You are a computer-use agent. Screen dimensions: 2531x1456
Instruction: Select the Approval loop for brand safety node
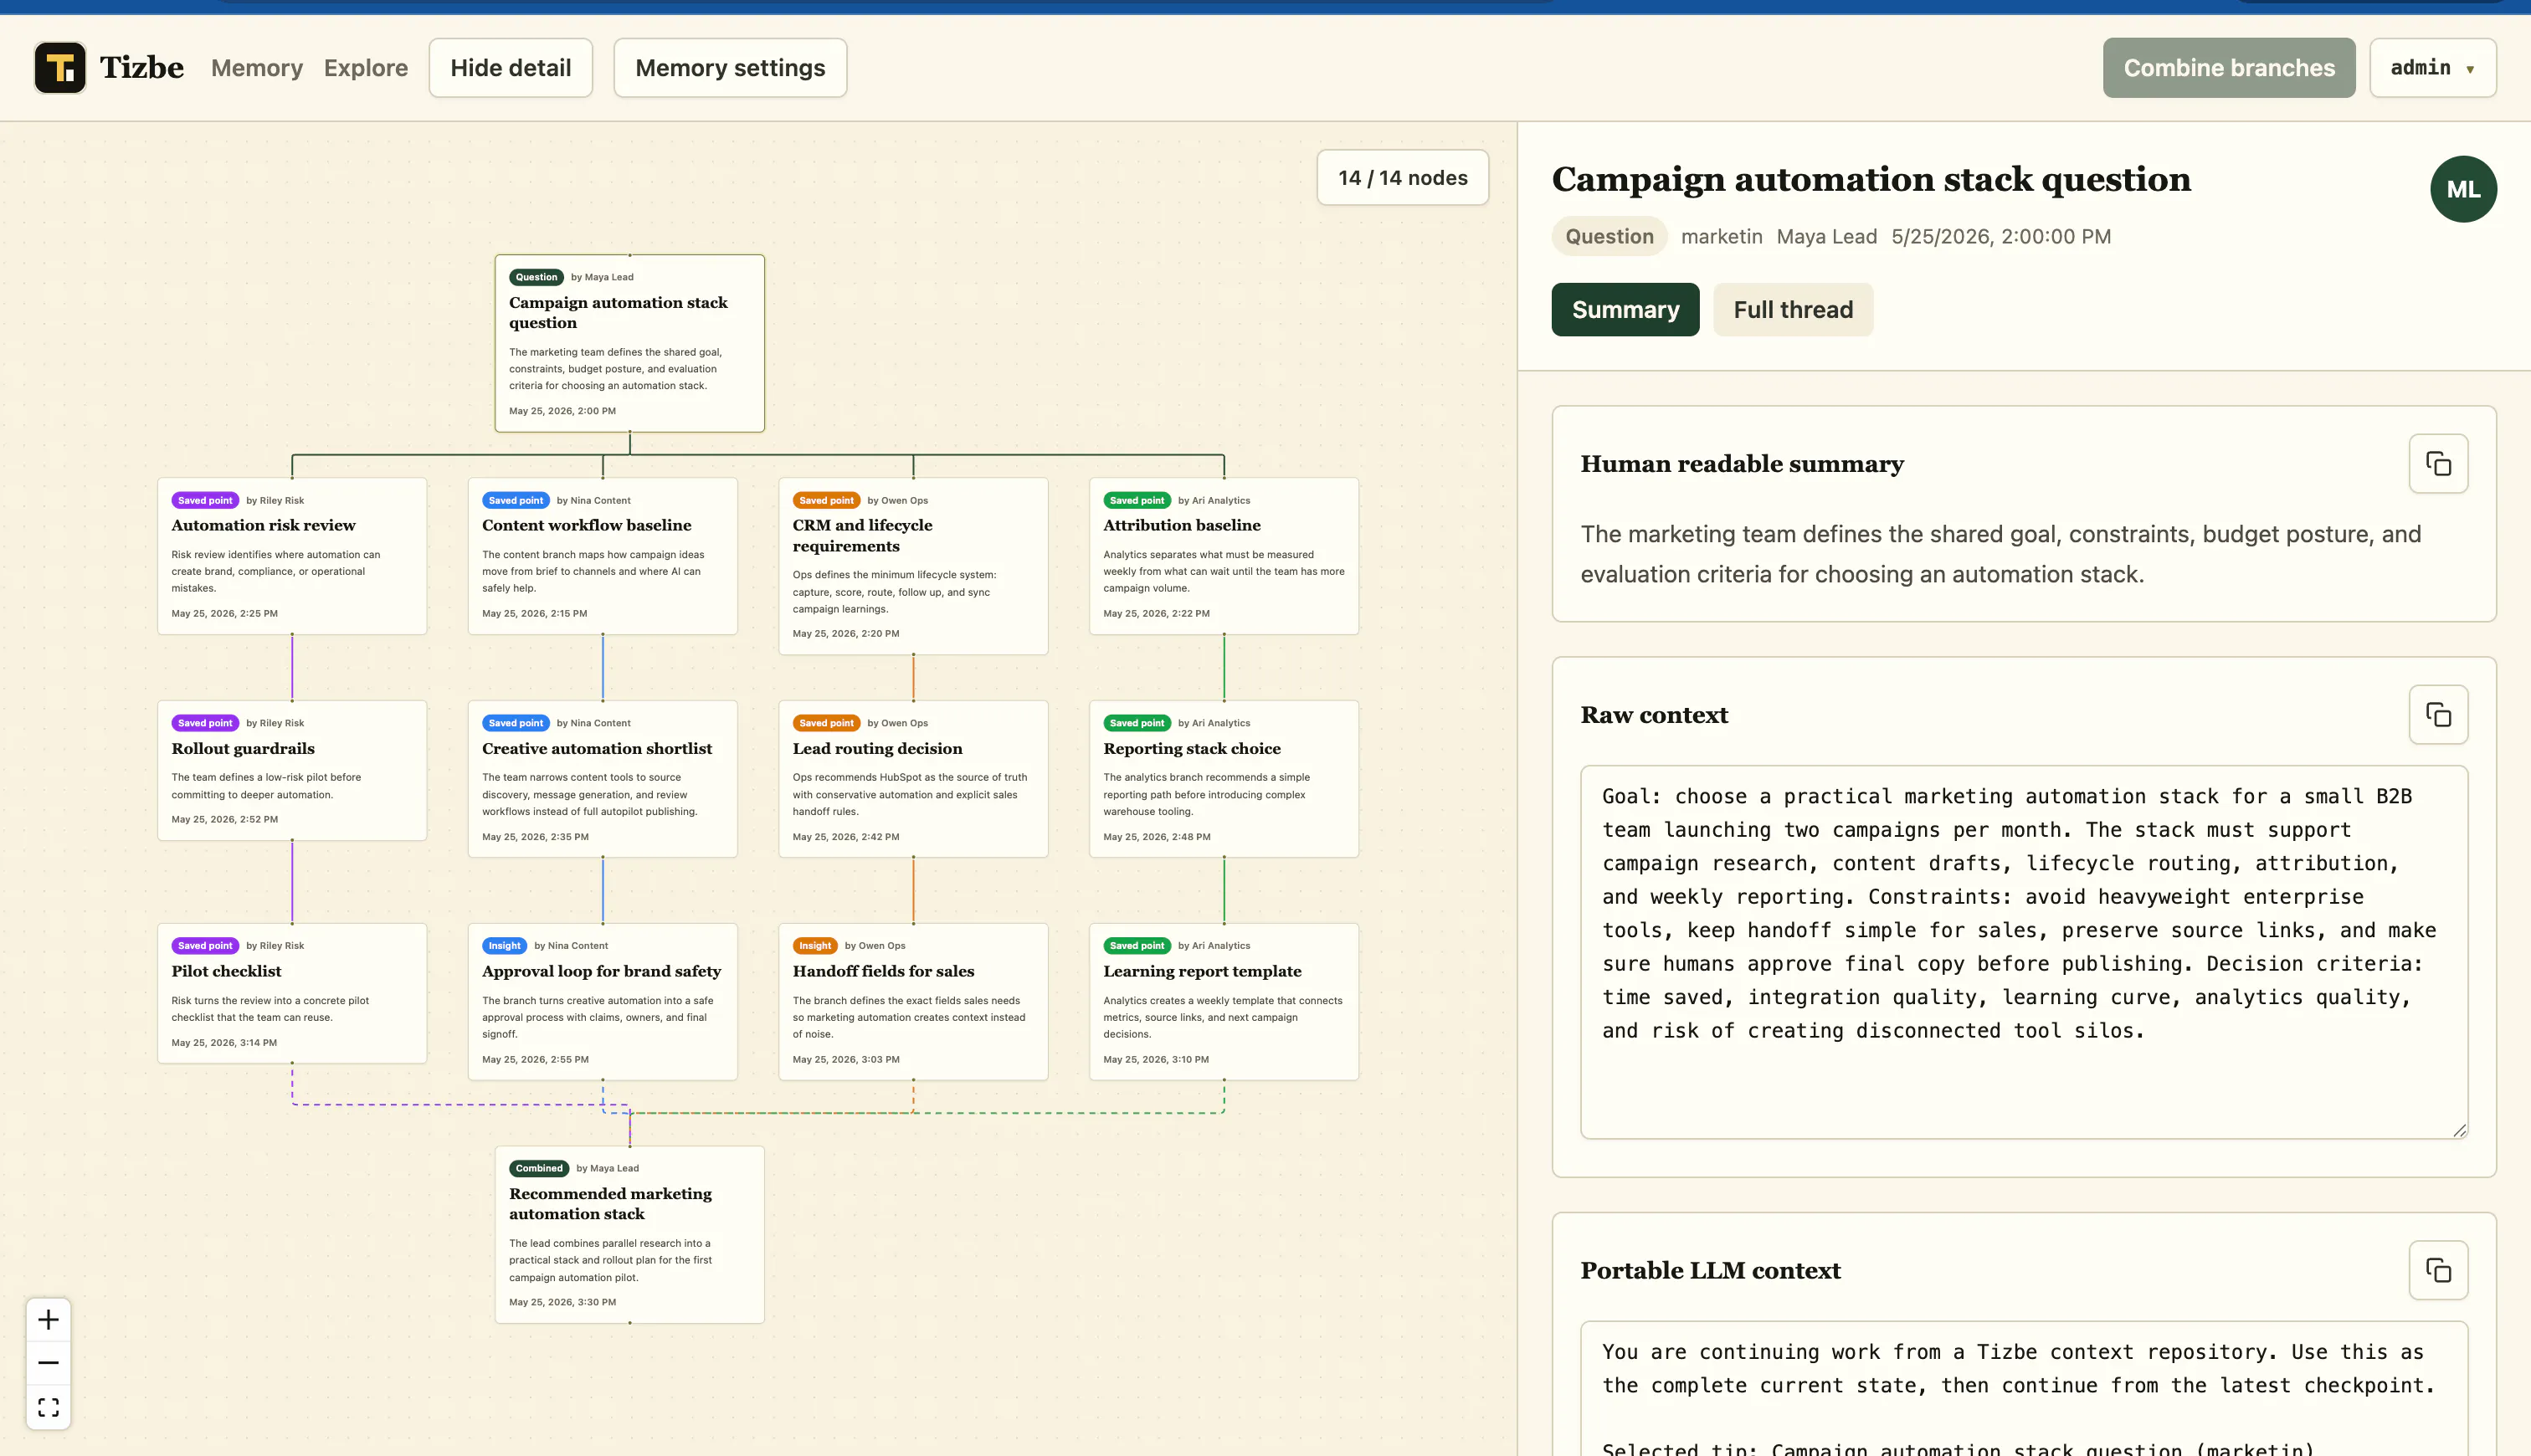coord(603,1002)
